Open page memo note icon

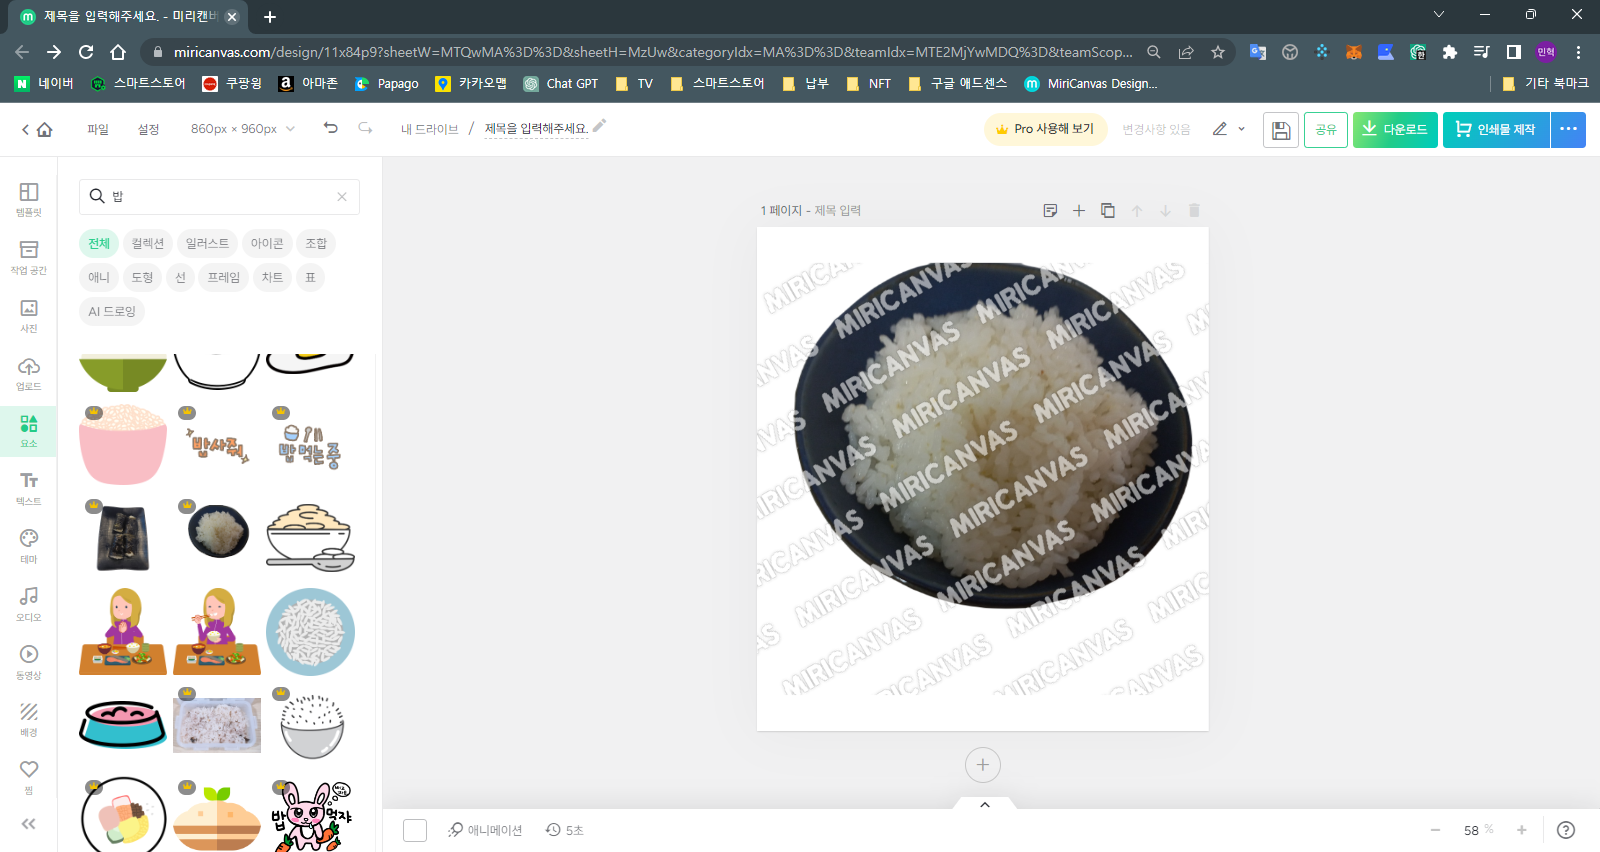point(1050,210)
